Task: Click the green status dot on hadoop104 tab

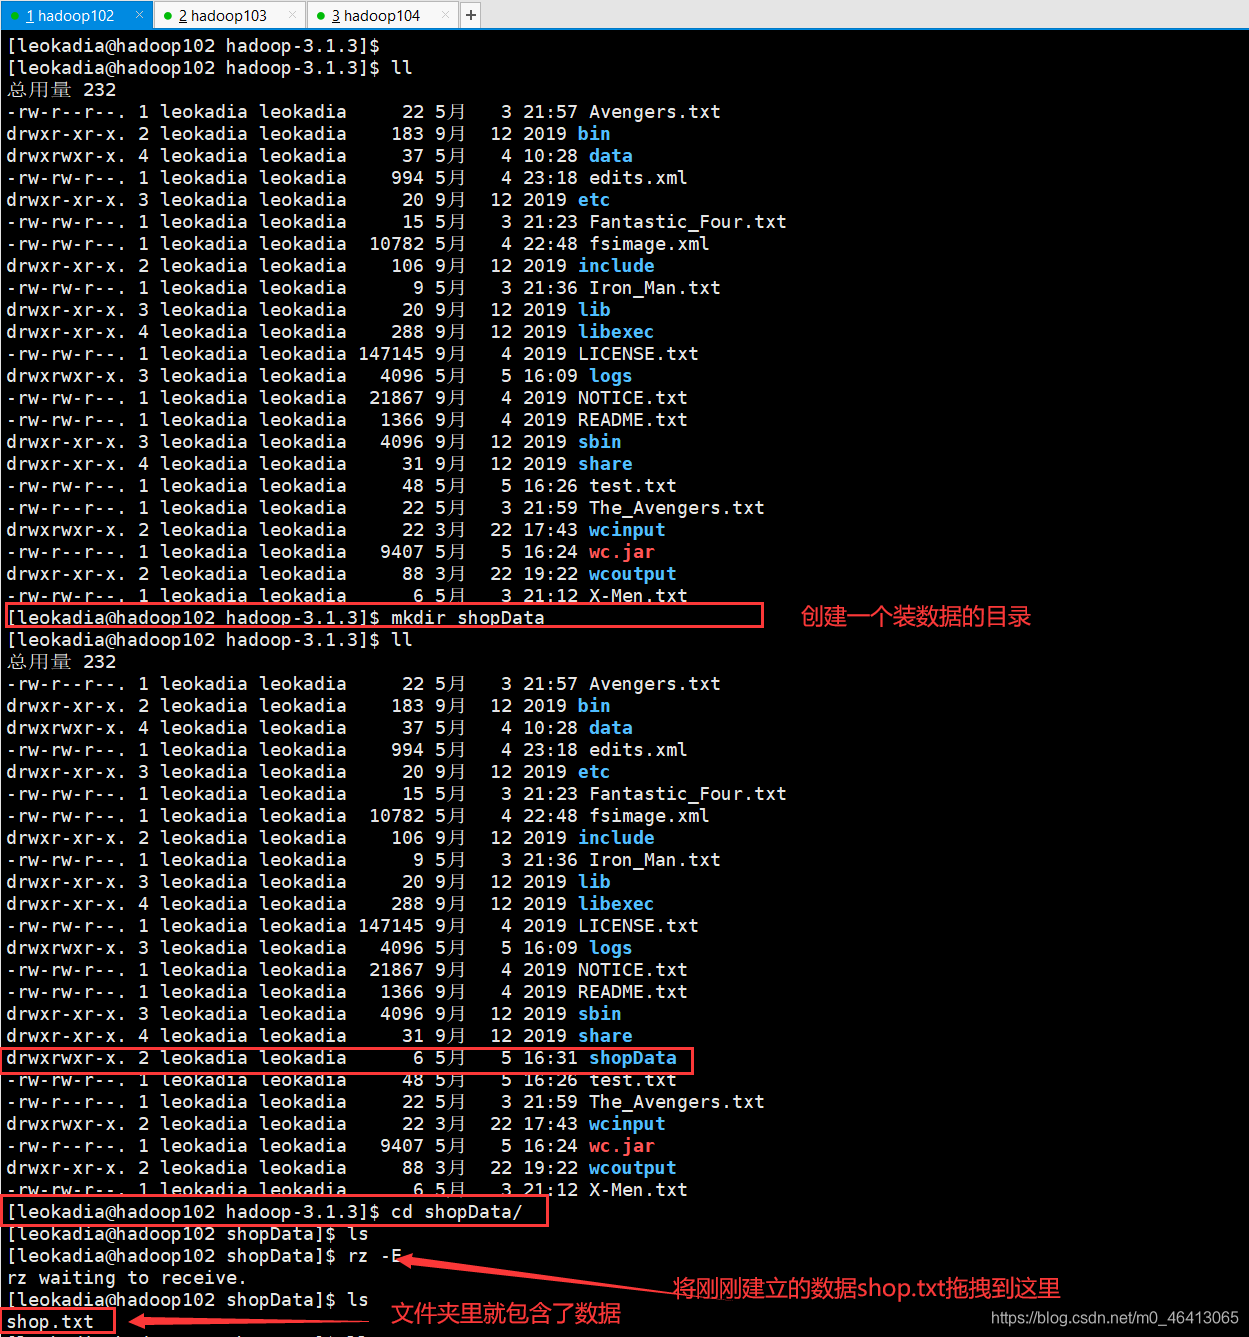Action: point(321,16)
